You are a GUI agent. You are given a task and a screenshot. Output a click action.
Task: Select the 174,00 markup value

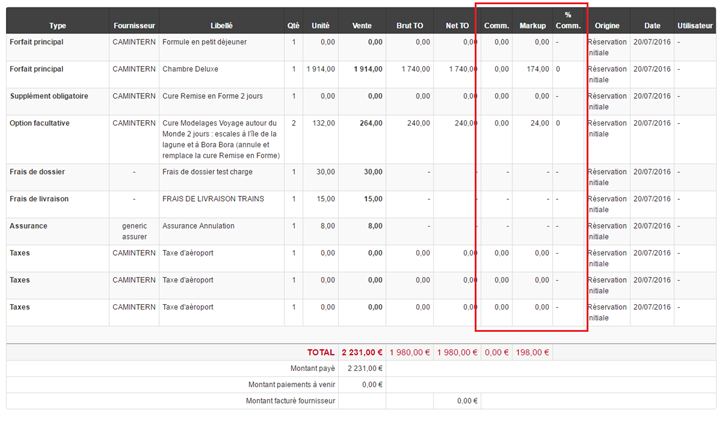tap(538, 69)
